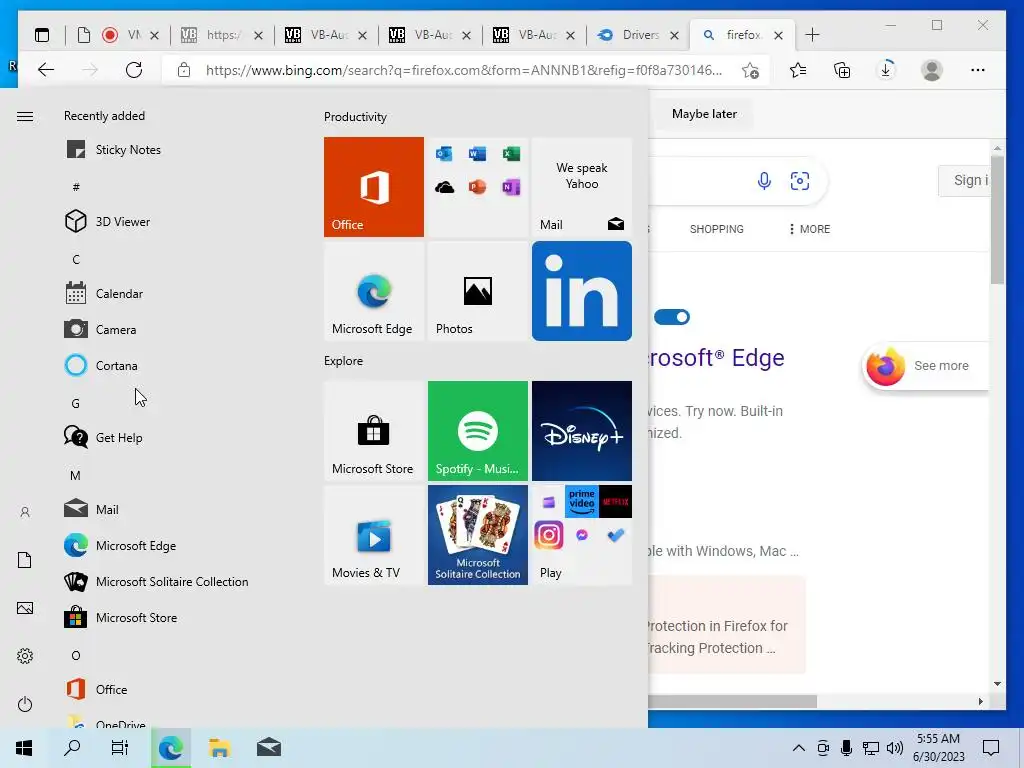This screenshot has width=1024, height=768.
Task: Open the Edge Collections button
Action: 842,70
